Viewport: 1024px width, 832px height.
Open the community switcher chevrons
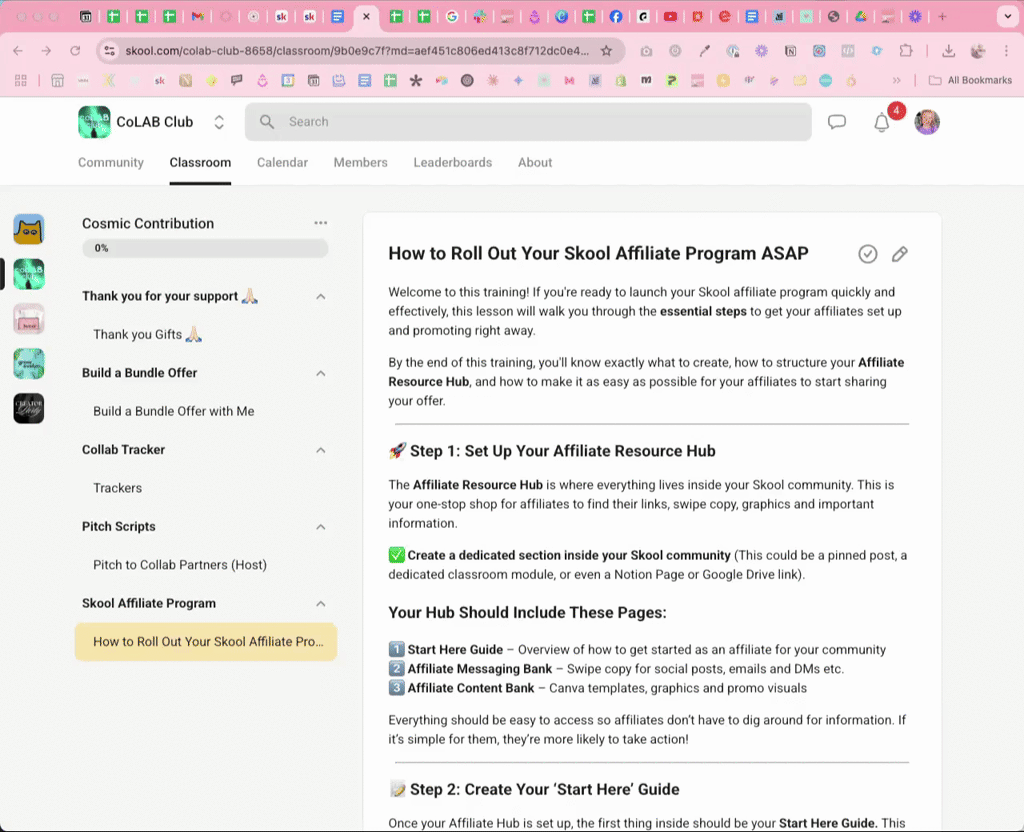tap(219, 122)
